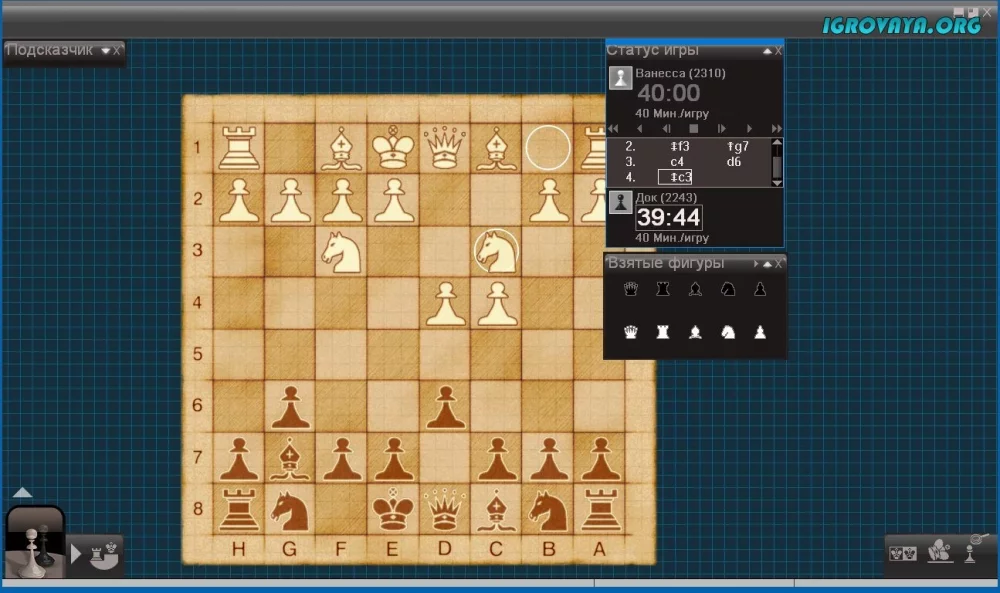Select the white queen on the board
The height and width of the screenshot is (593, 1000).
click(444, 149)
